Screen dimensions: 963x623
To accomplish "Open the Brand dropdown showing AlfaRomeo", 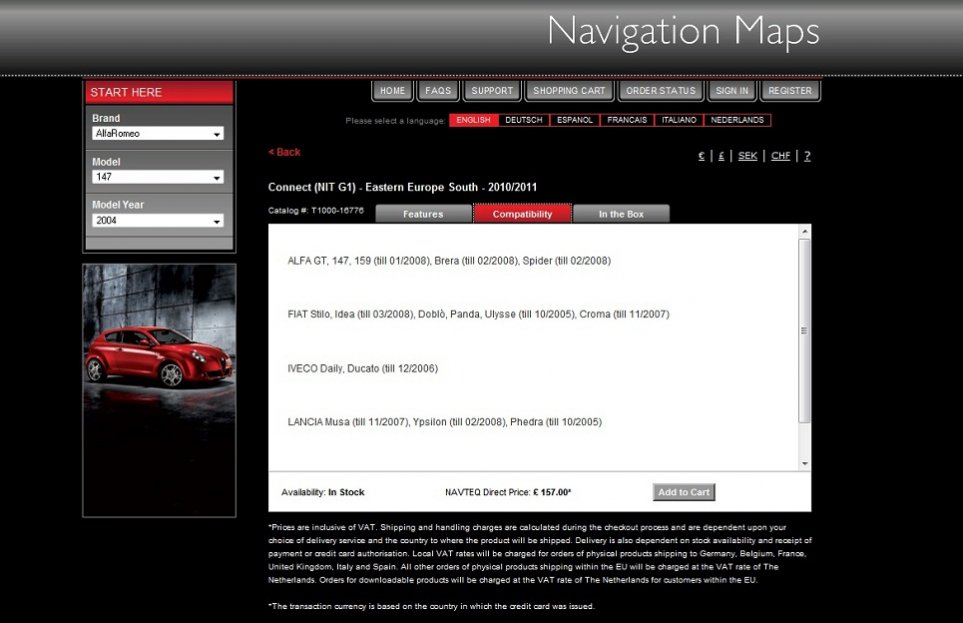I will 158,133.
